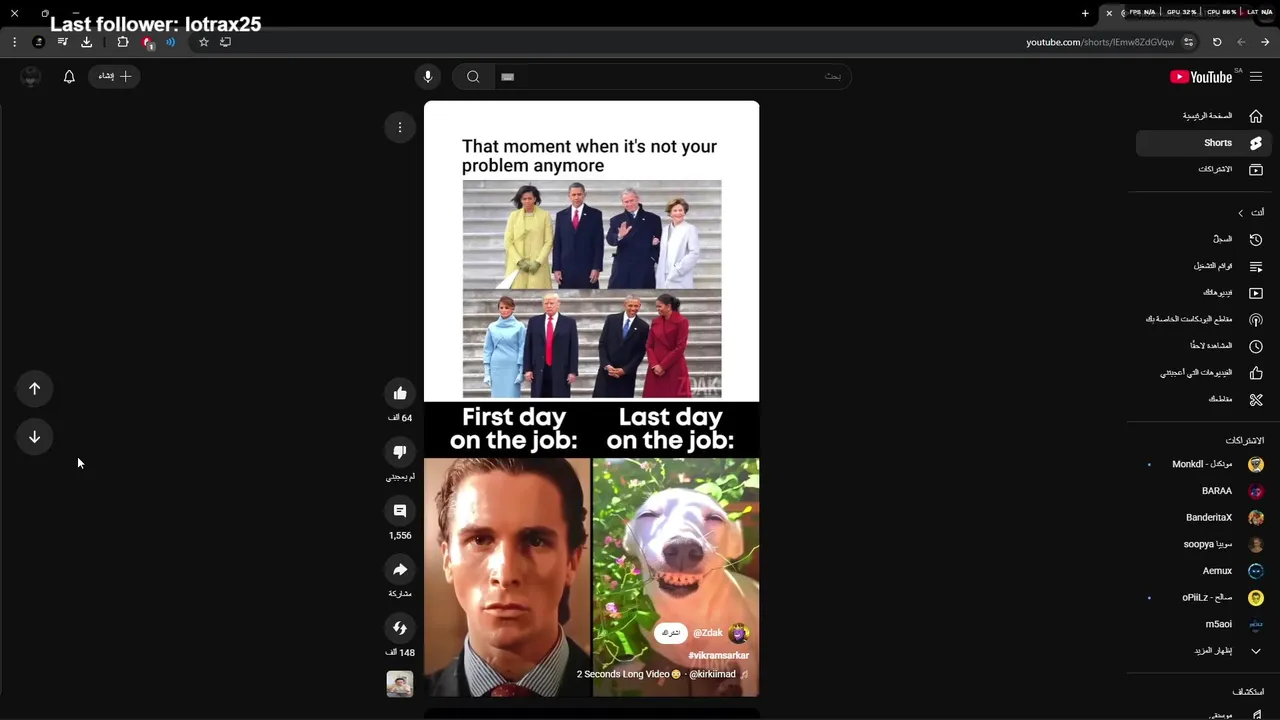Open the browser profile avatar

[38, 42]
